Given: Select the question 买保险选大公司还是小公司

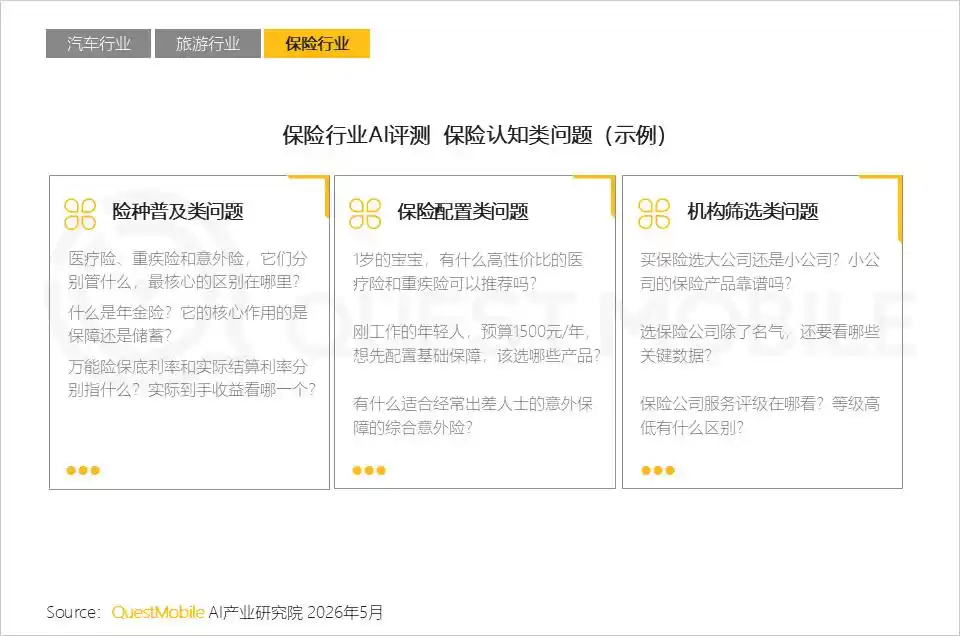Looking at the screenshot, I should coord(760,271).
